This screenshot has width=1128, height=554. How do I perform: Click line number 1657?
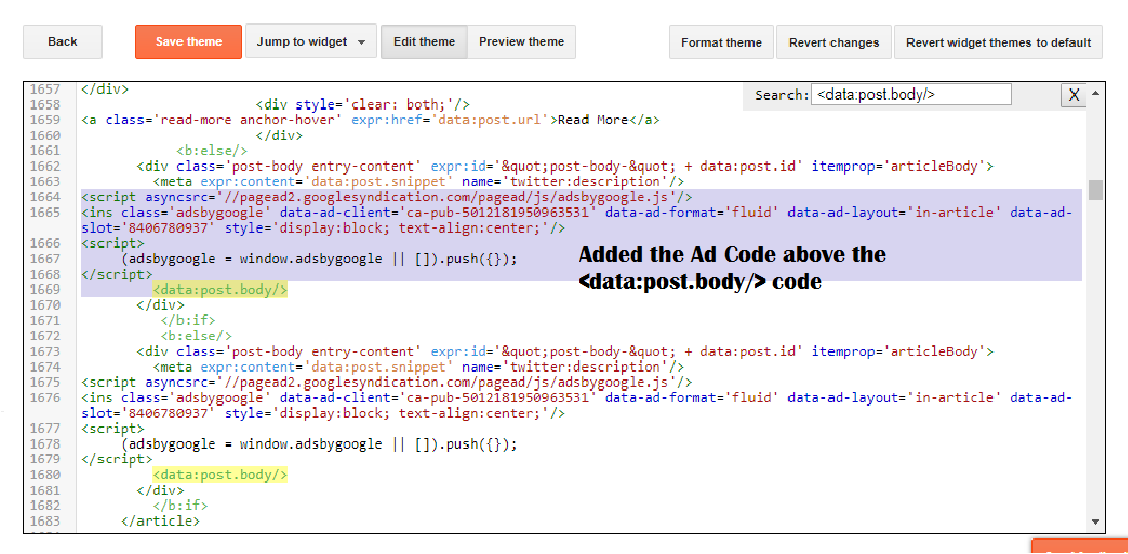45,89
